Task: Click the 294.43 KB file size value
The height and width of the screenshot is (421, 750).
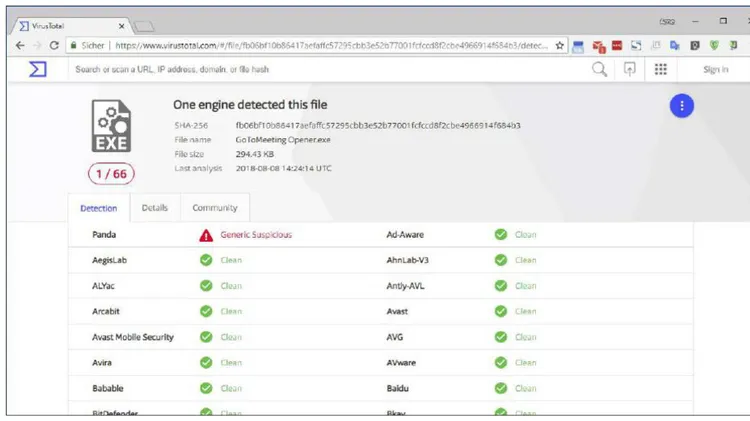Action: point(254,154)
